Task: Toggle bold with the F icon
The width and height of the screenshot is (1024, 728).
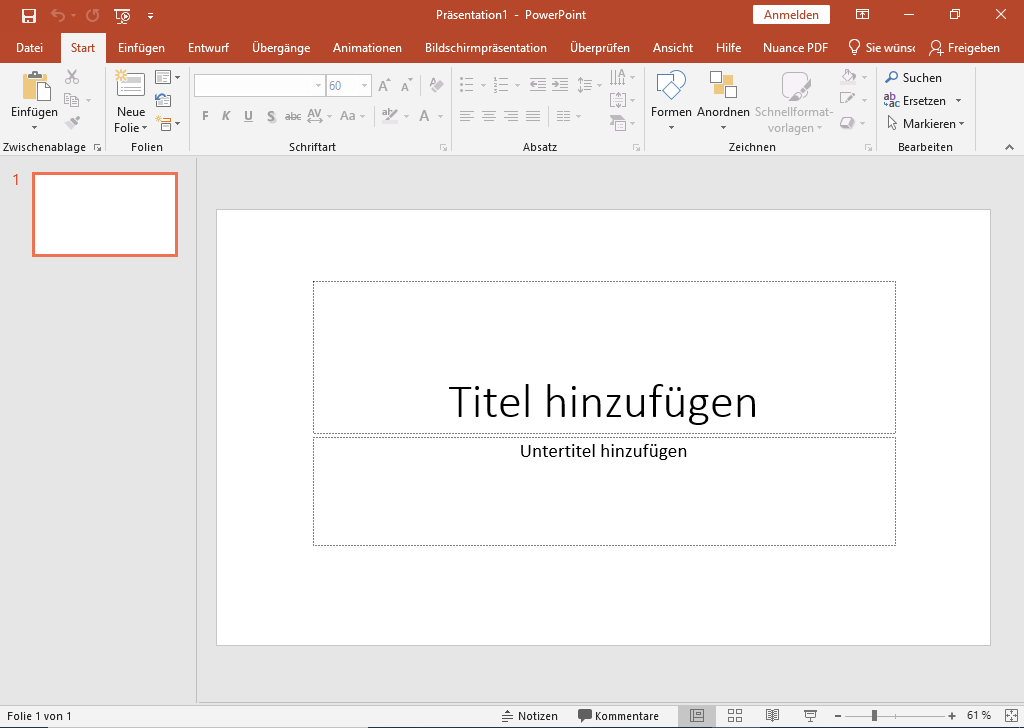Action: tap(204, 116)
